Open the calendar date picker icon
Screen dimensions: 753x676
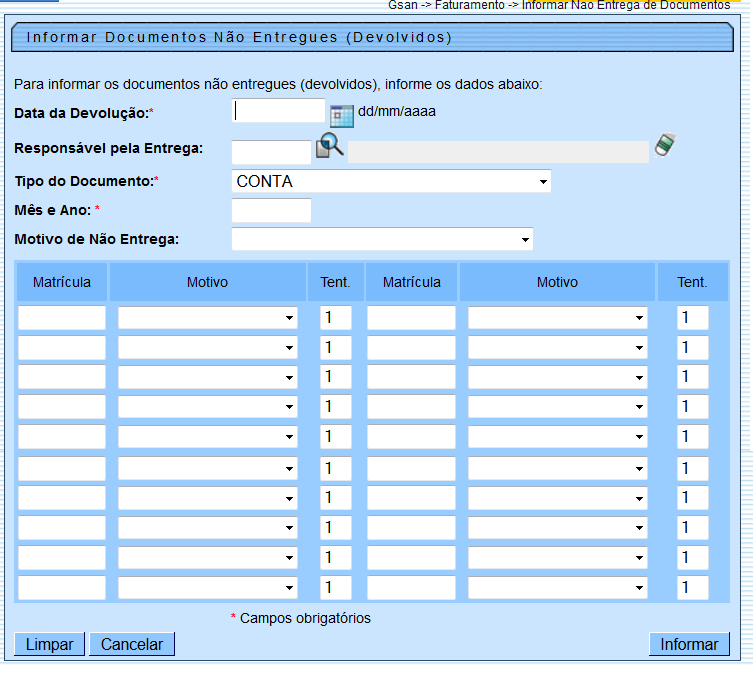click(342, 114)
